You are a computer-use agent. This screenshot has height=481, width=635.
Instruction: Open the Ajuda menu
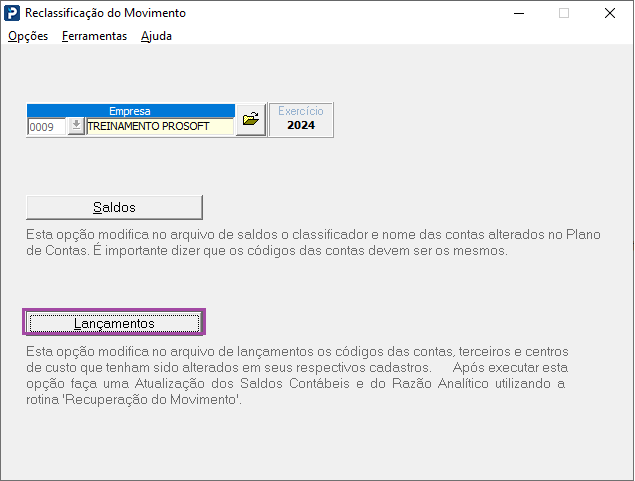[156, 36]
